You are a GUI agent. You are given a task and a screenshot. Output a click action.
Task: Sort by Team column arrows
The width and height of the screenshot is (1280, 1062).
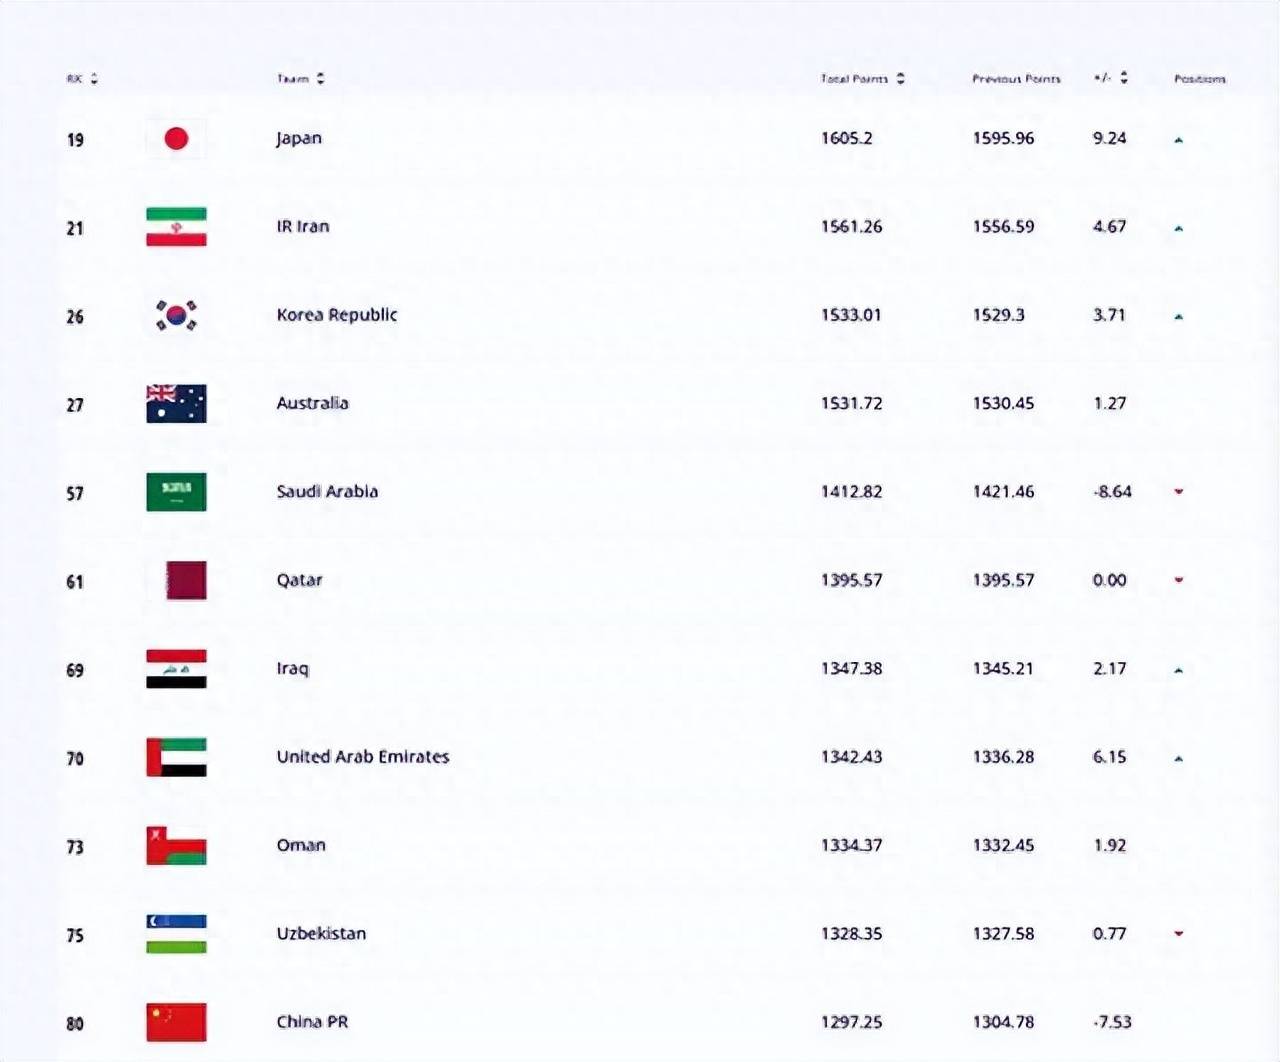coord(320,78)
